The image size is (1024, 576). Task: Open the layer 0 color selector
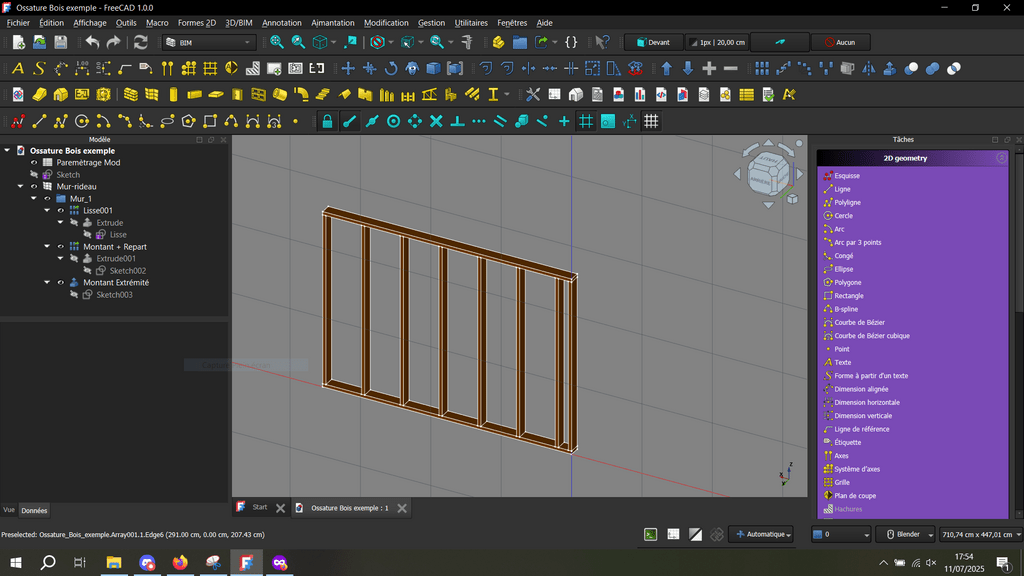click(x=840, y=534)
